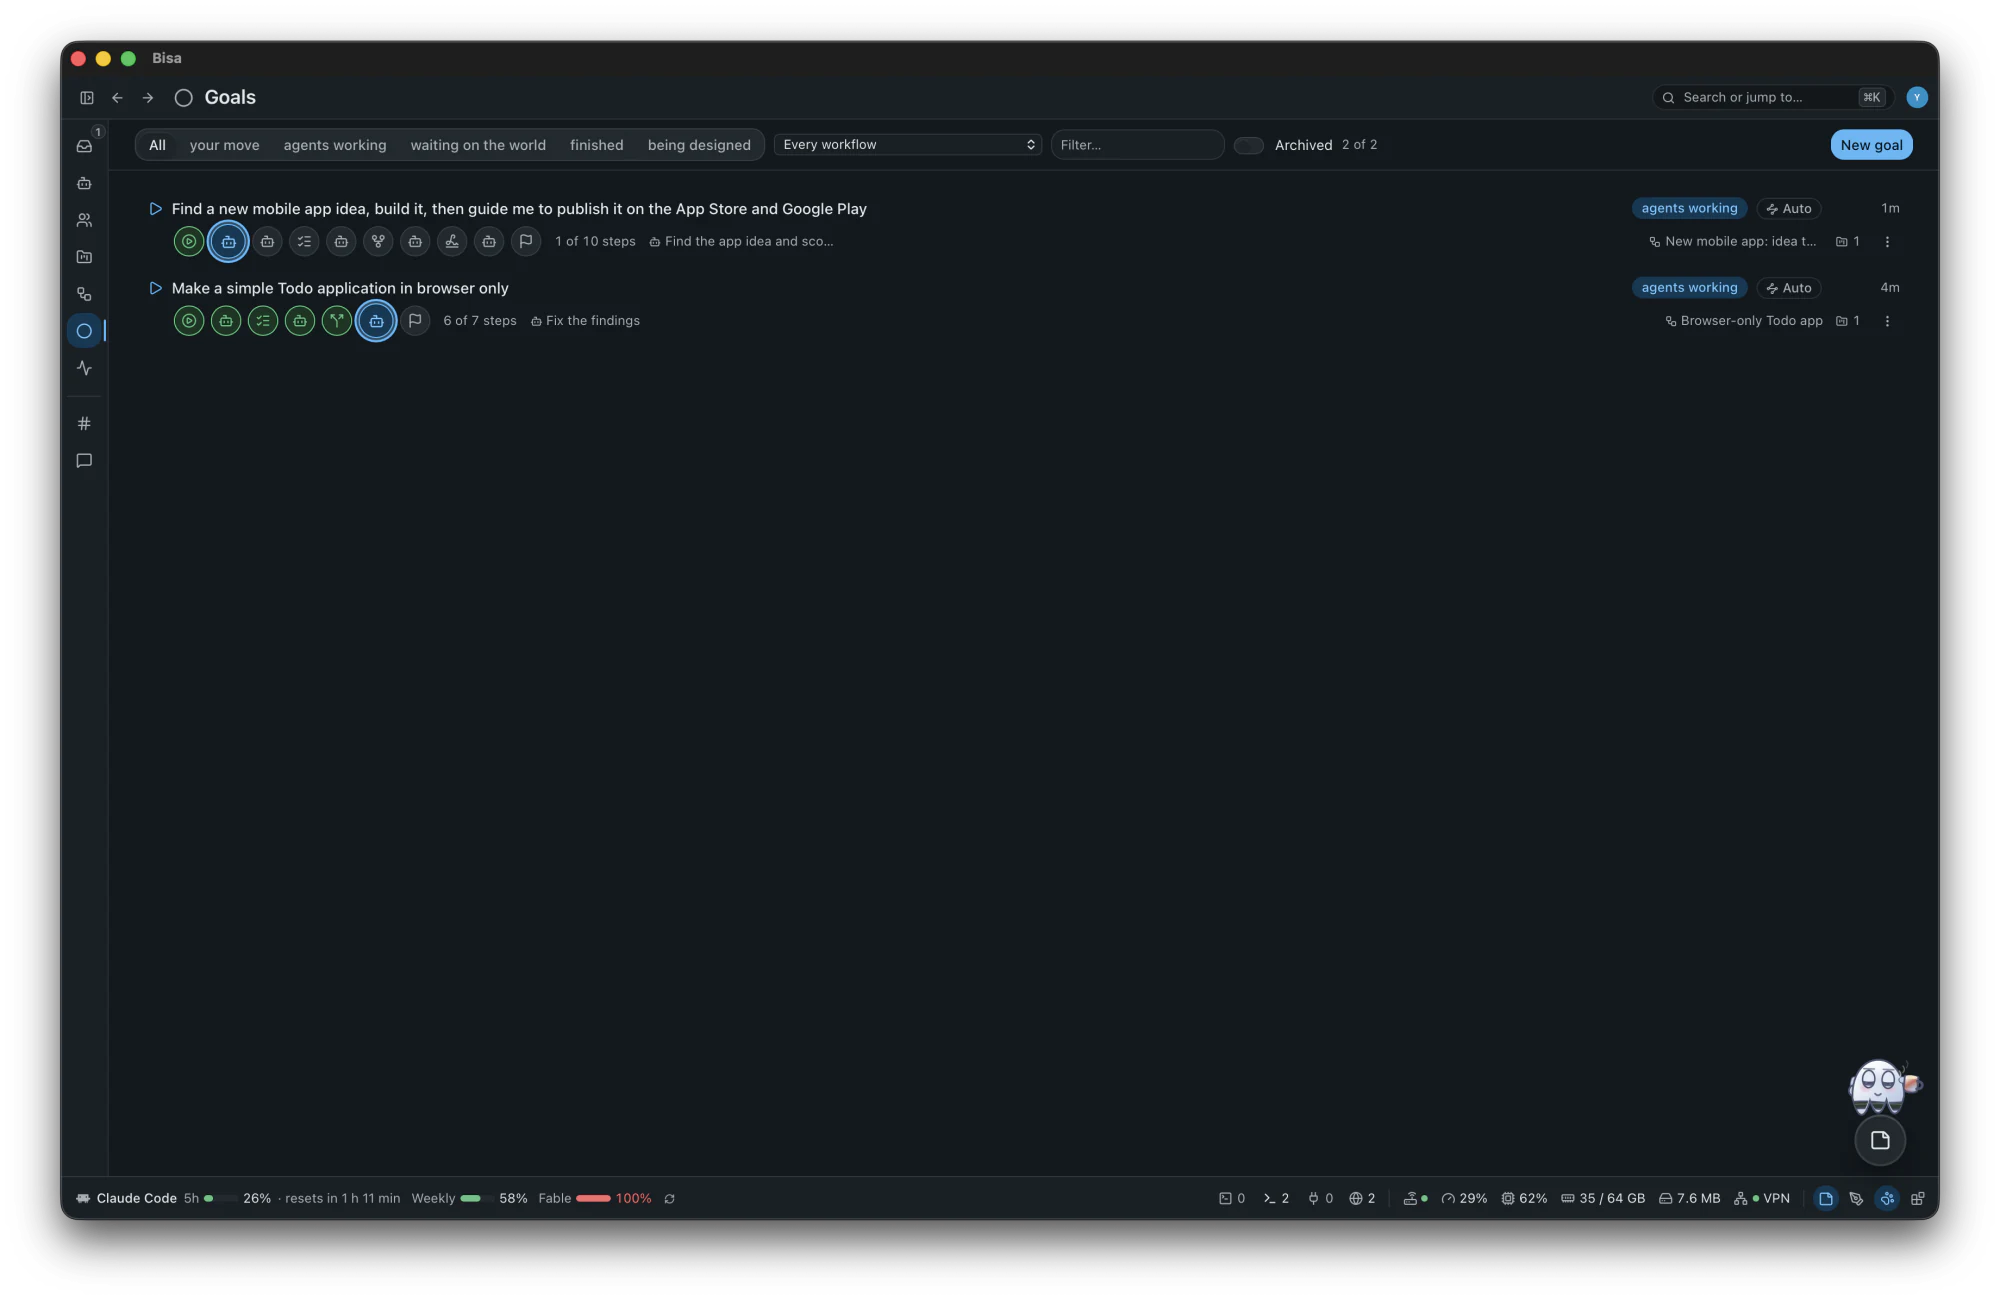Open the activity pulse icon in the sidebar
Viewport: 2000px width, 1300px height.
[x=84, y=368]
